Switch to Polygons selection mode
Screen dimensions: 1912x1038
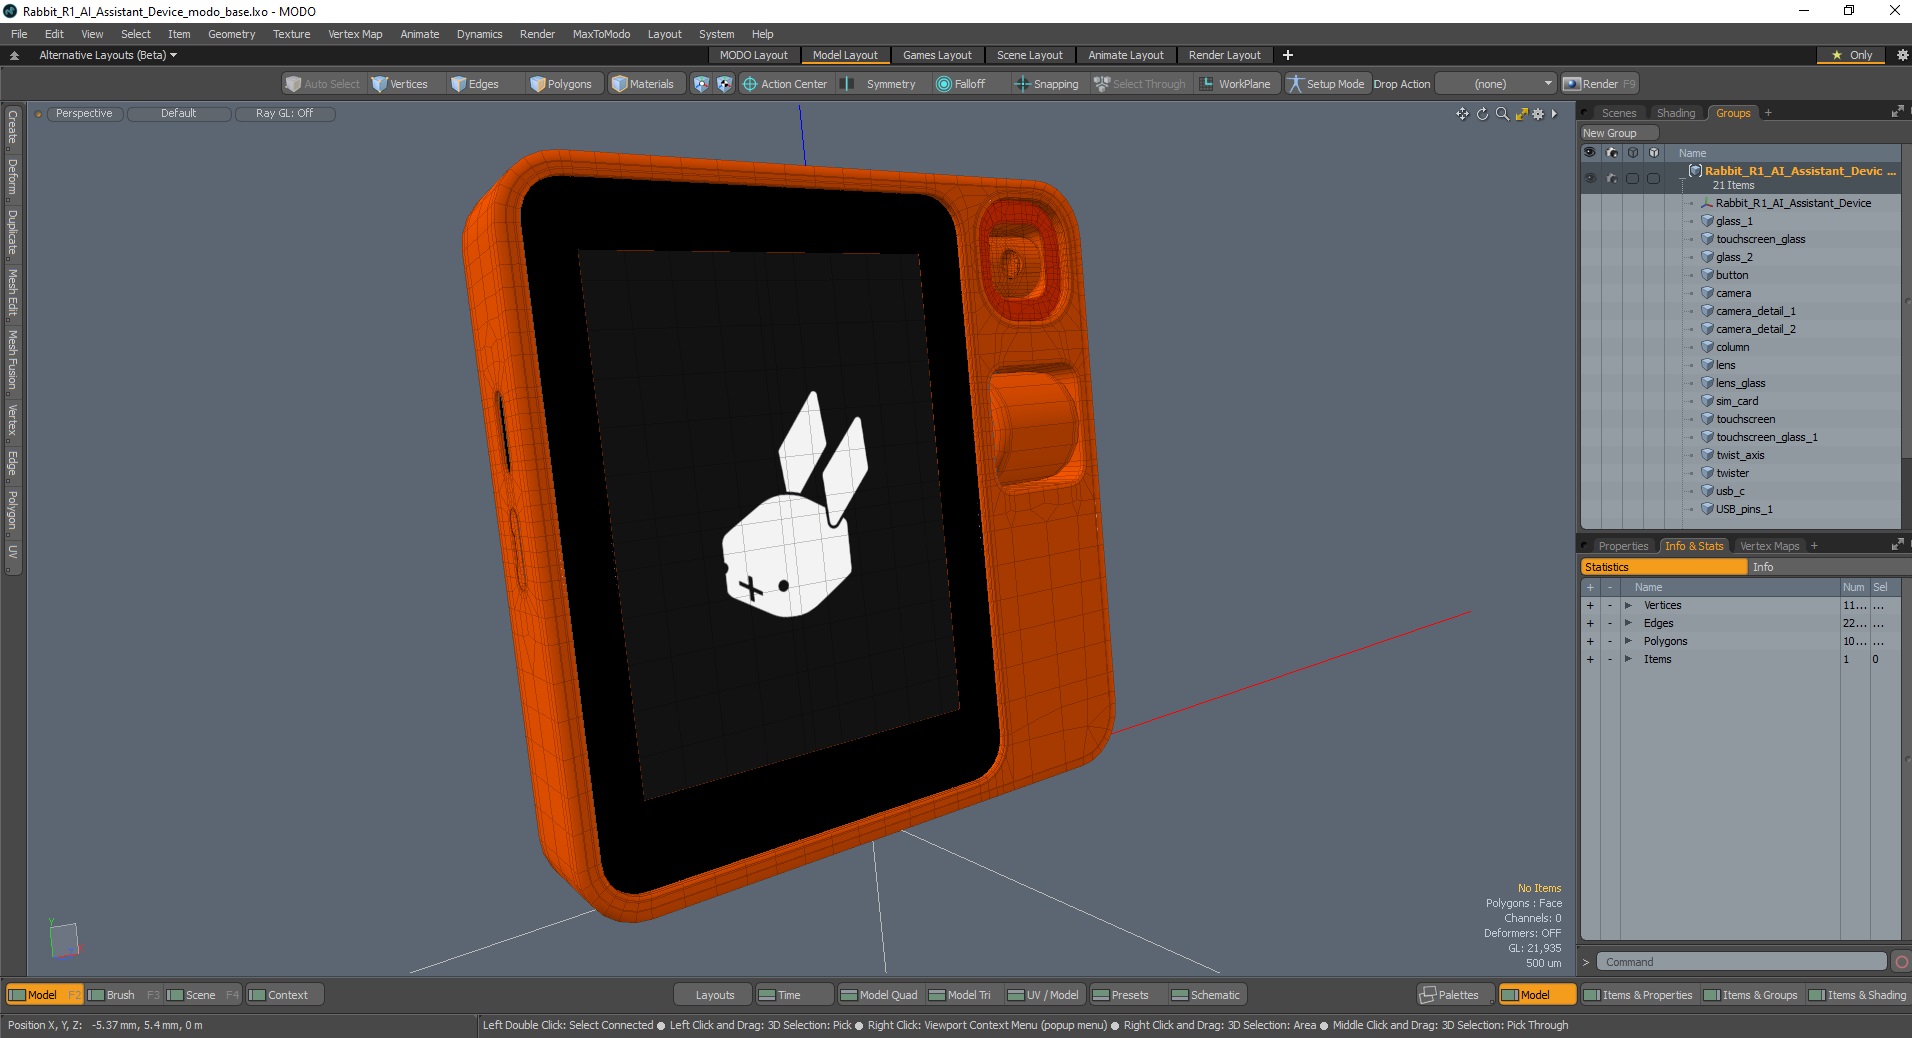[x=562, y=84]
